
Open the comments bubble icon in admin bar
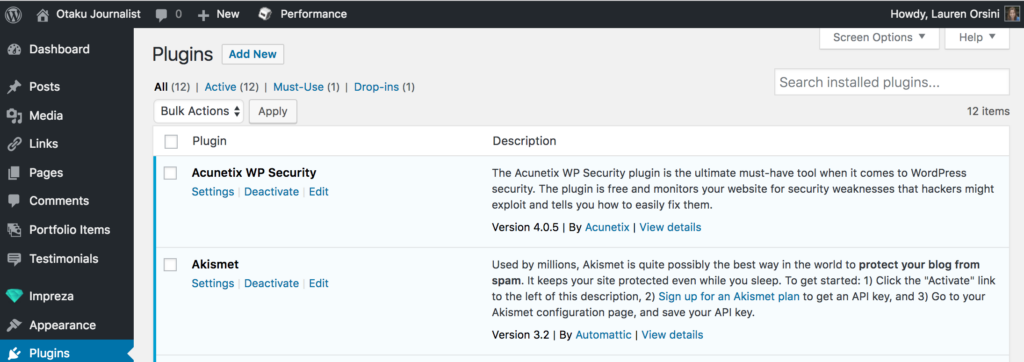pyautogui.click(x=162, y=14)
